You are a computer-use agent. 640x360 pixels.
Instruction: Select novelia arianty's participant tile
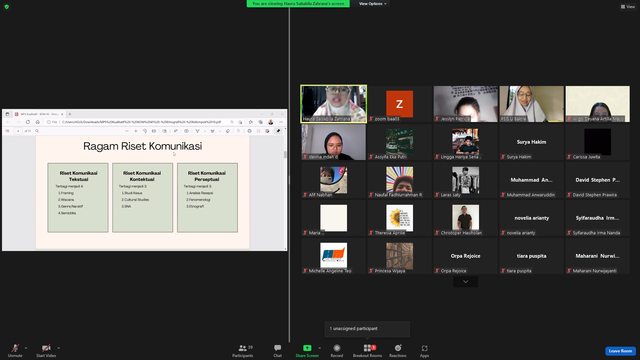[531, 218]
